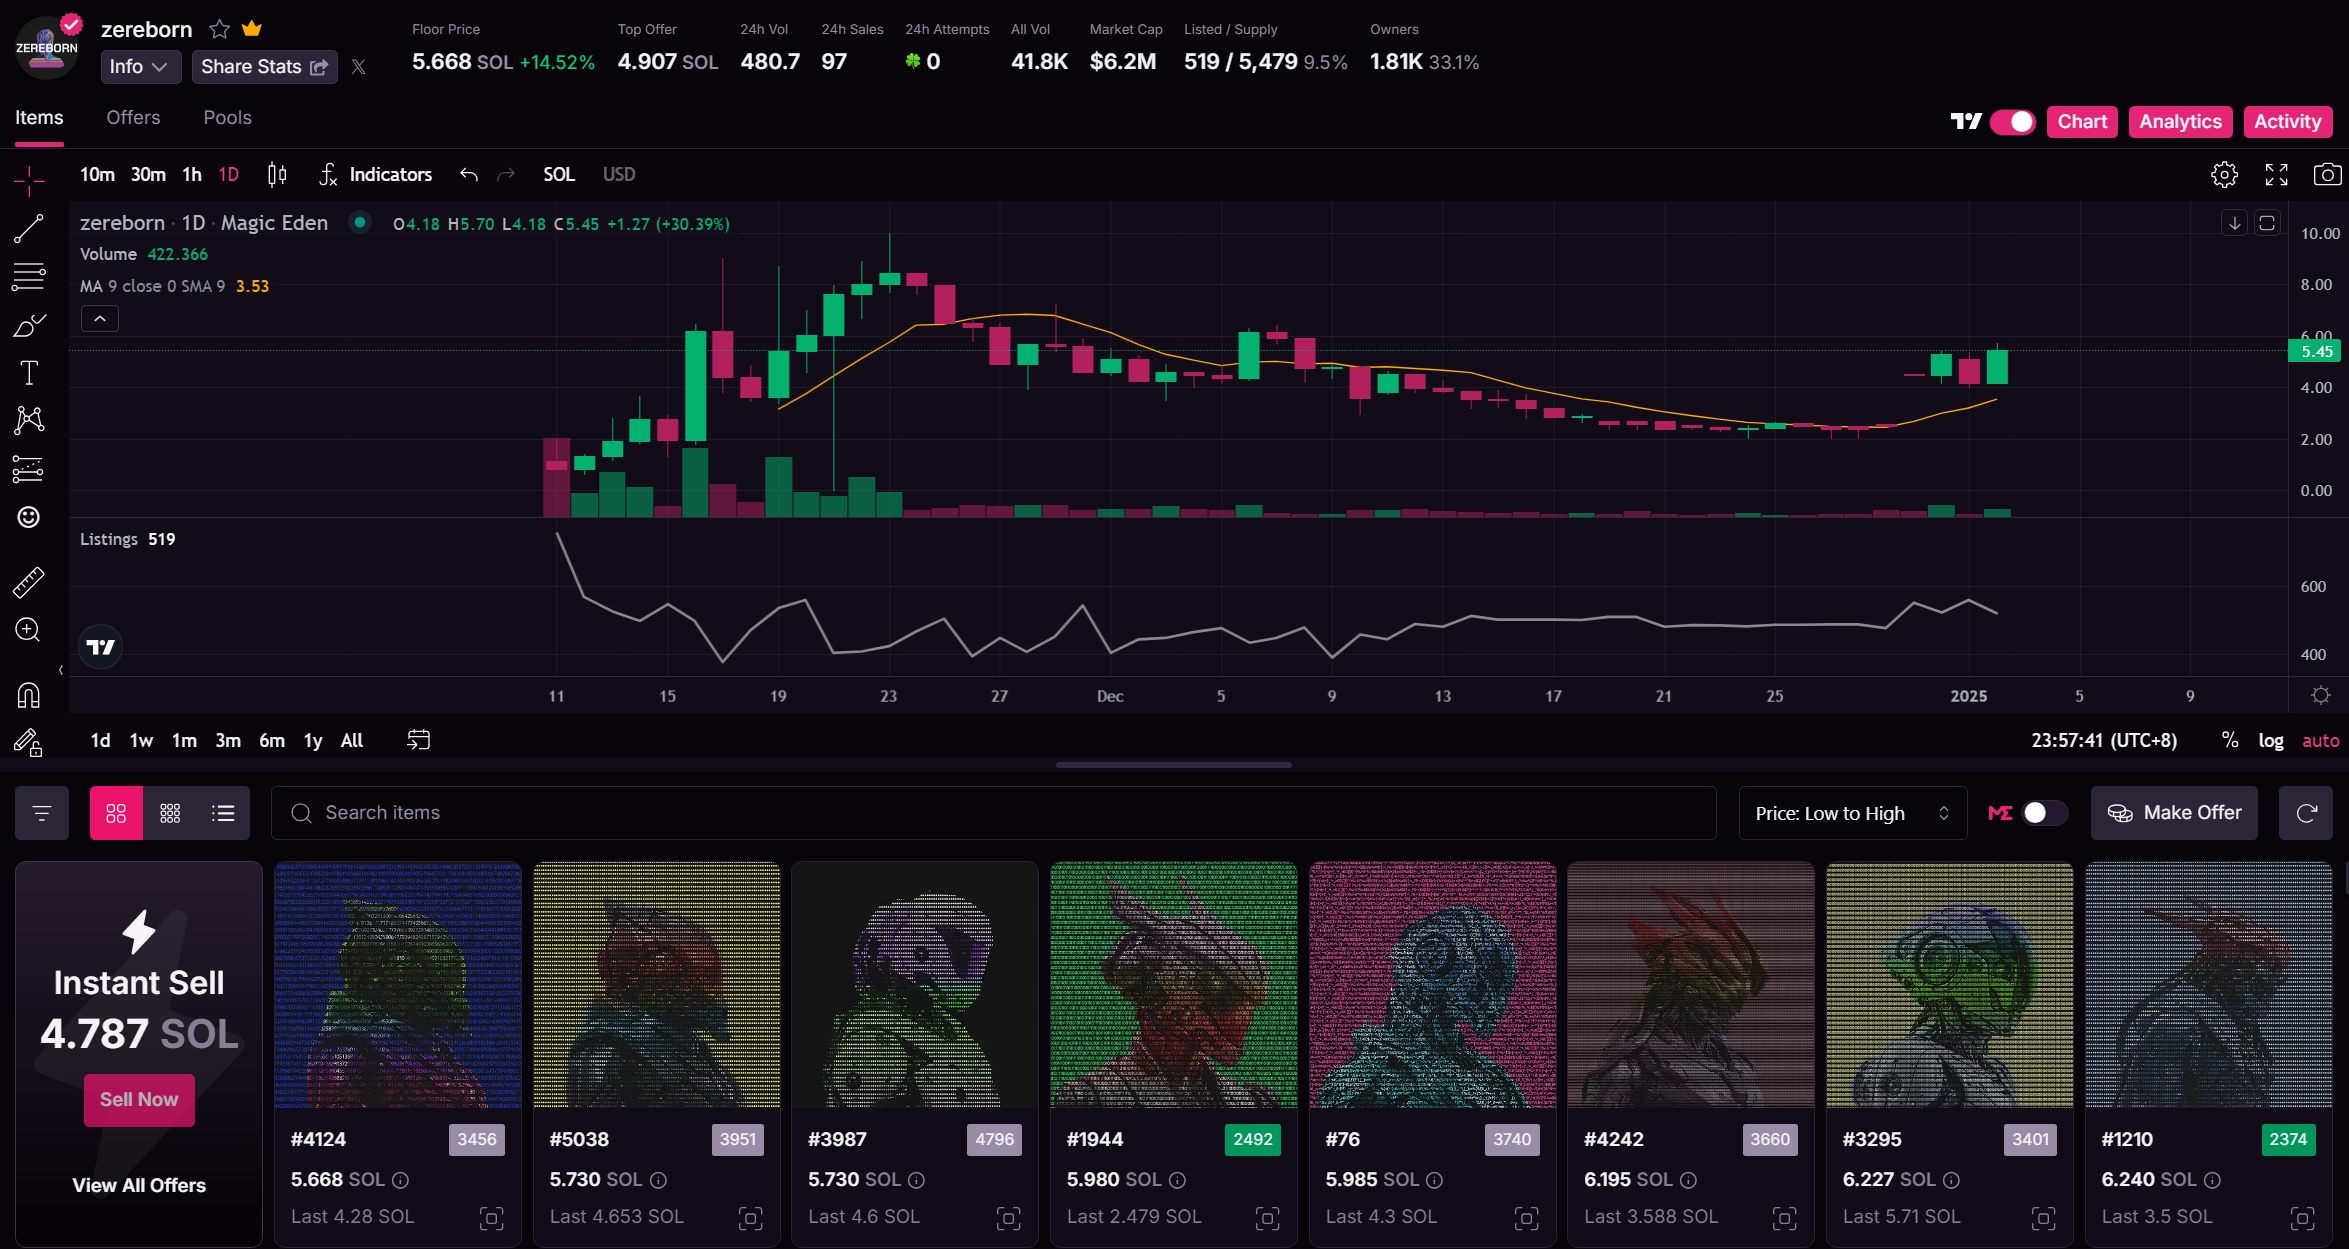Open the emoji icons tool
Image resolution: width=2349 pixels, height=1249 pixels.
pos(29,516)
